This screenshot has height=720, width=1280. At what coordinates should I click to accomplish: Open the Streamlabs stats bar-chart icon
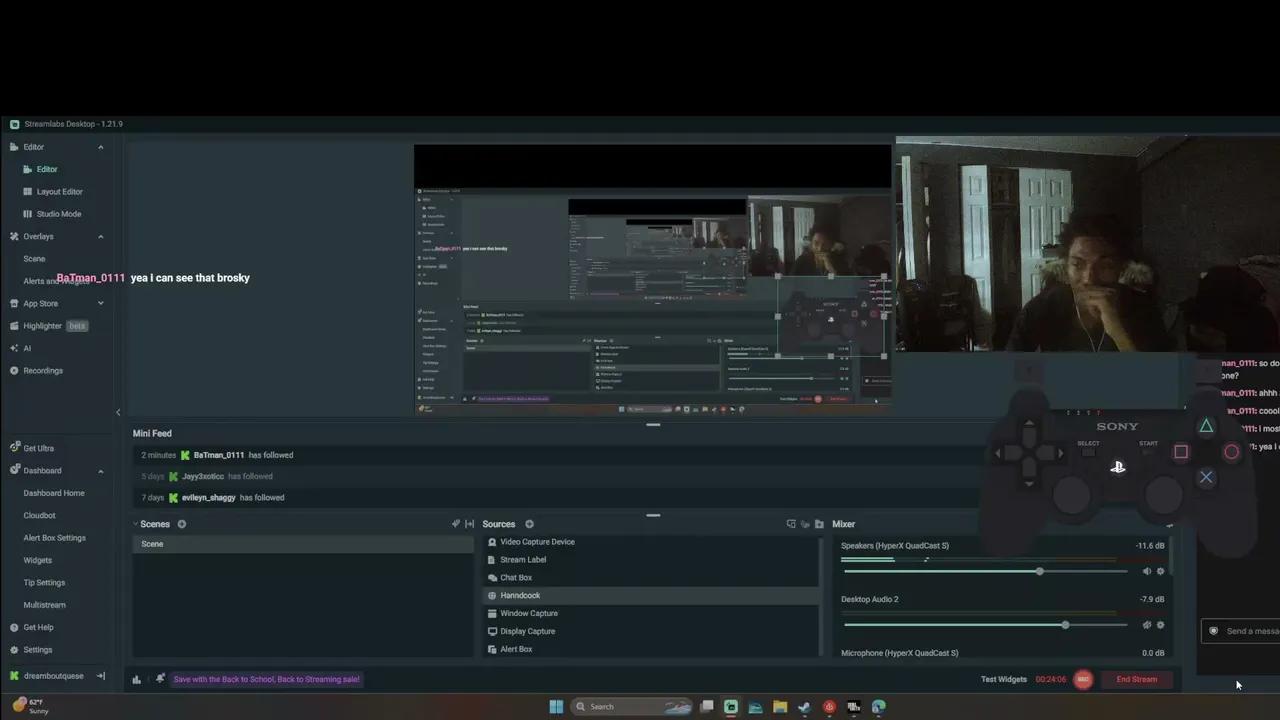tap(137, 680)
